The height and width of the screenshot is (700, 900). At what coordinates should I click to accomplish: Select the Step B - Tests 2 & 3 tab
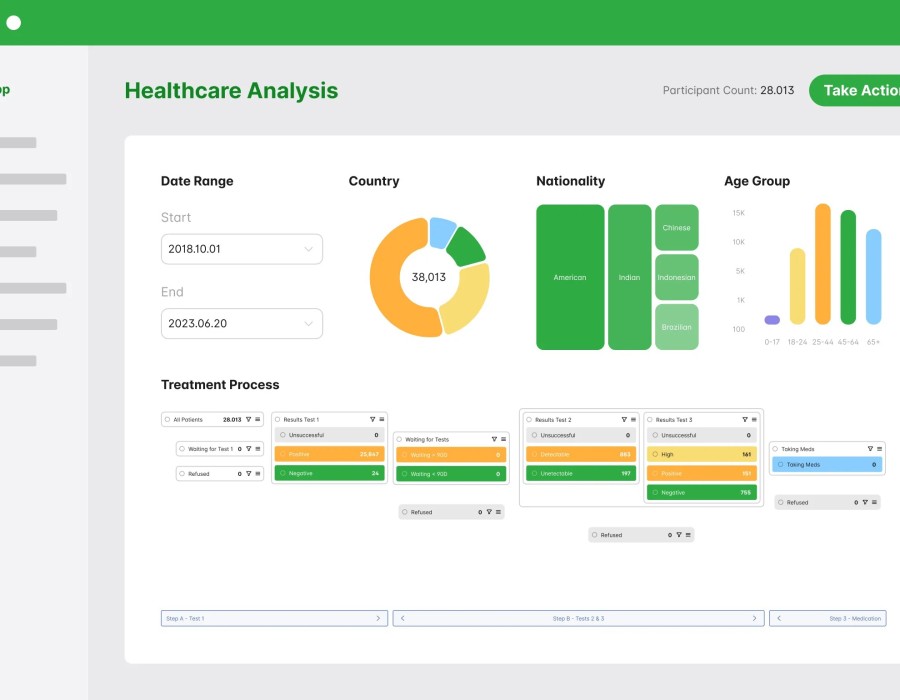tap(578, 619)
